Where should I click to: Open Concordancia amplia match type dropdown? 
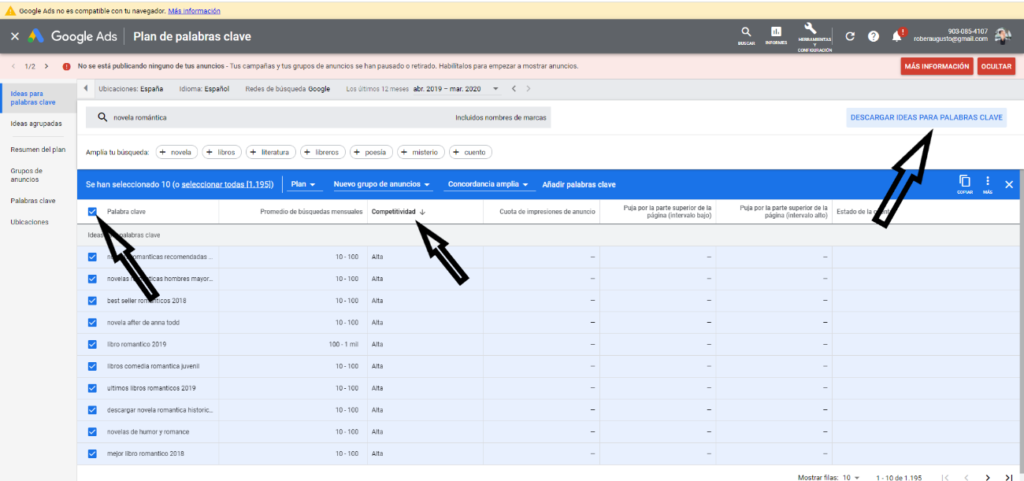click(488, 185)
